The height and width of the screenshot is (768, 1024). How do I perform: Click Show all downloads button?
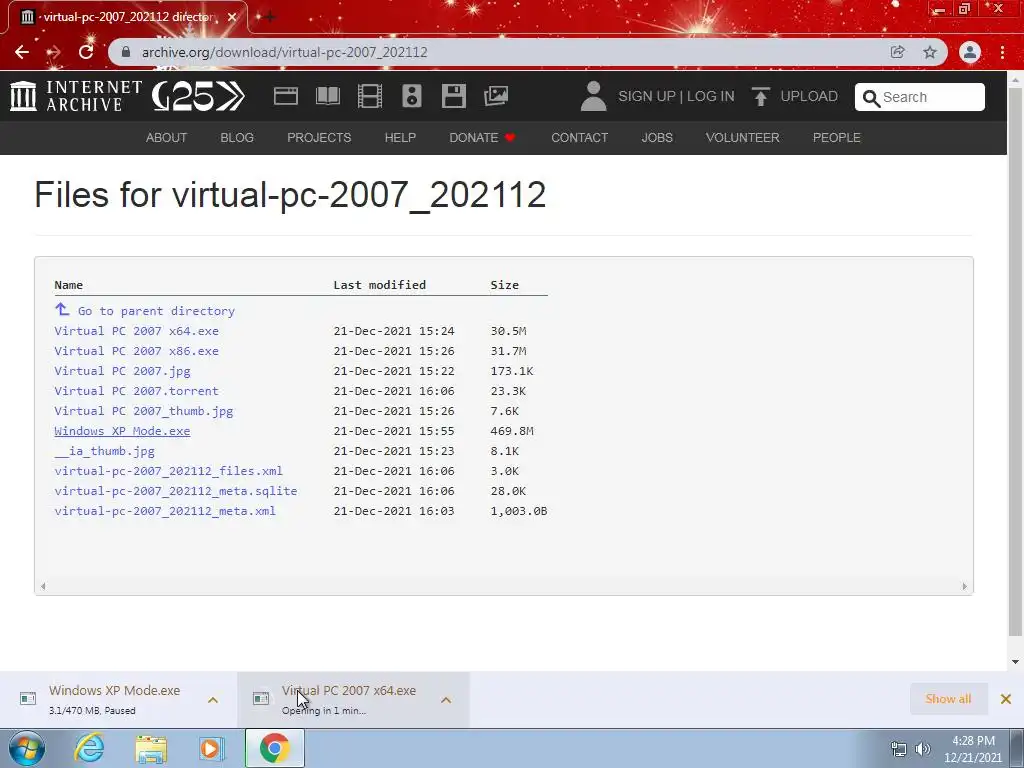(948, 699)
